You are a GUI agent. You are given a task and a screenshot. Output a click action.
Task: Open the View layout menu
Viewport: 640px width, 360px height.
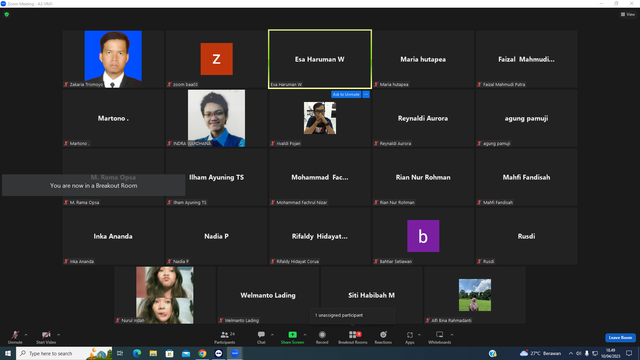(x=628, y=14)
